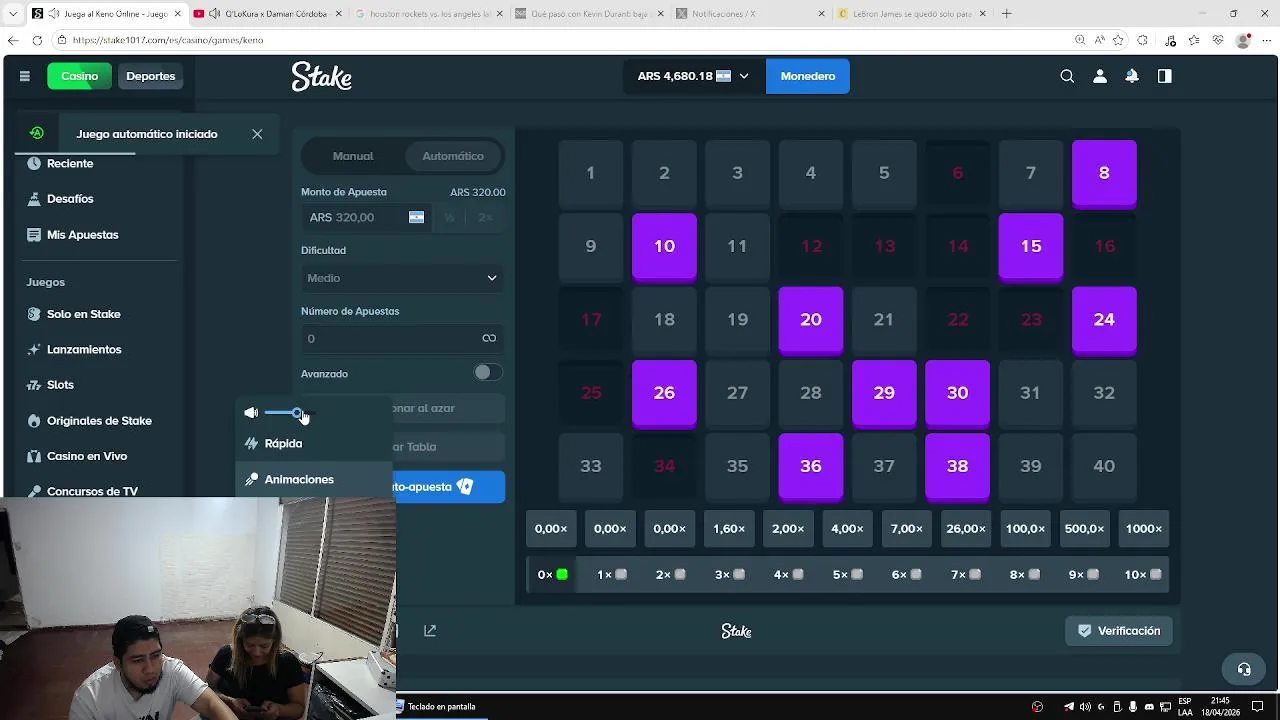
Task: Open the user profile icon
Action: point(1100,76)
